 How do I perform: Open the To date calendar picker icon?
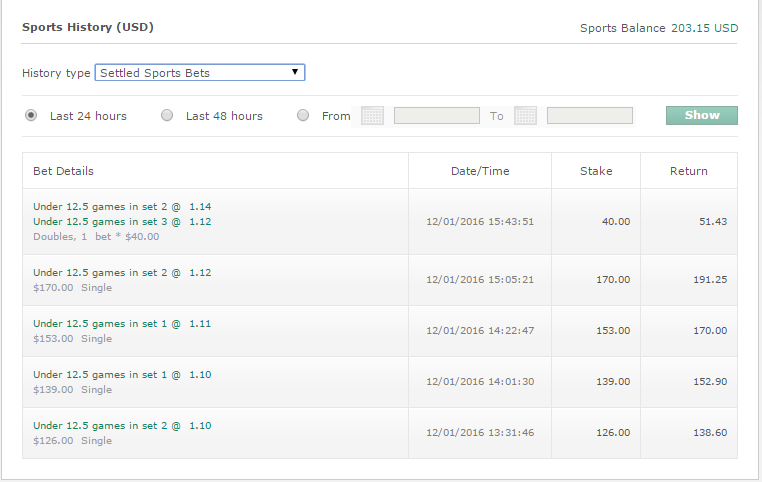point(525,116)
